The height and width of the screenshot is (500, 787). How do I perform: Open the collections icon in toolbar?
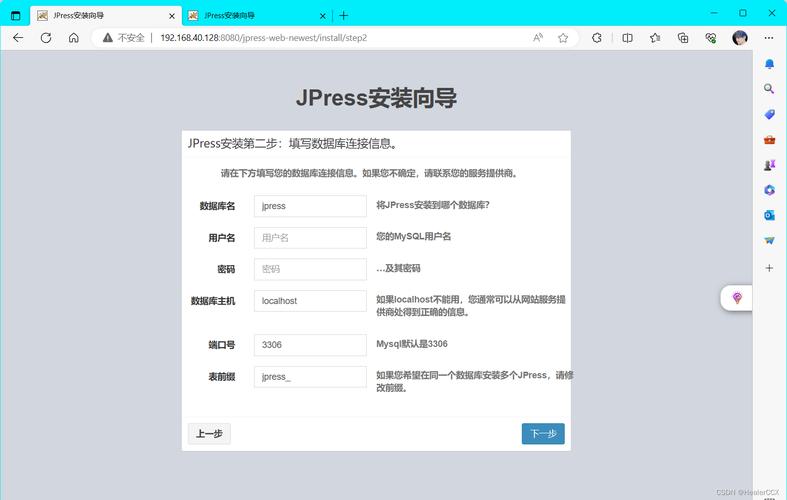[x=683, y=38]
